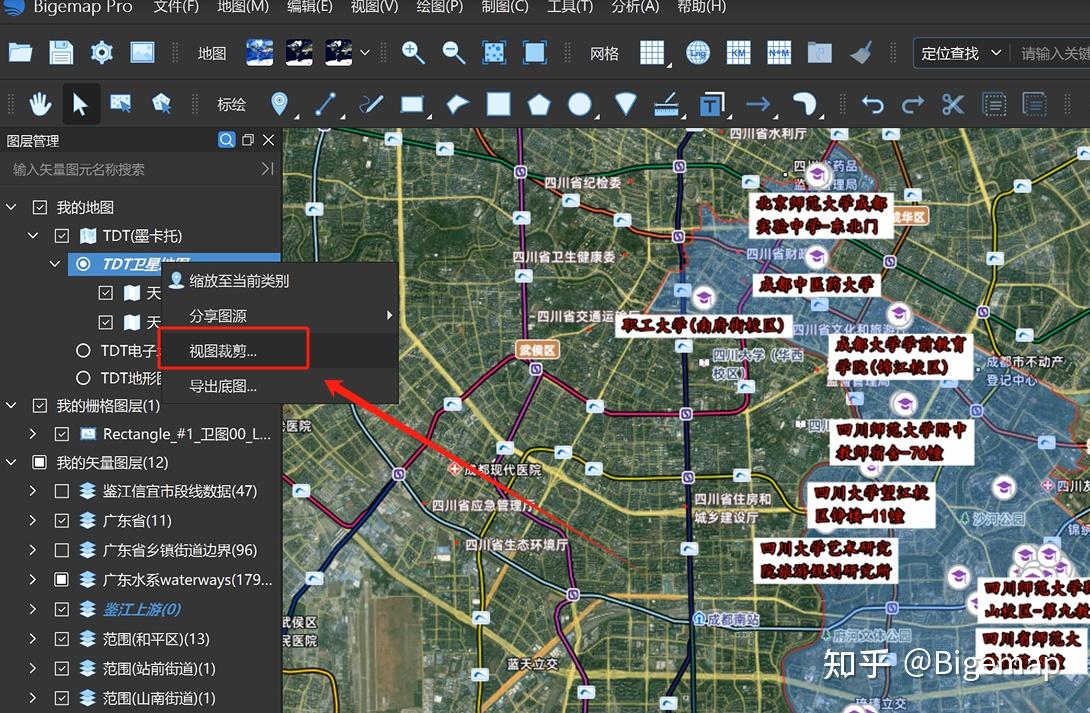1090x713 pixels.
Task: Select the grid table icon next to 网格
Action: [652, 53]
